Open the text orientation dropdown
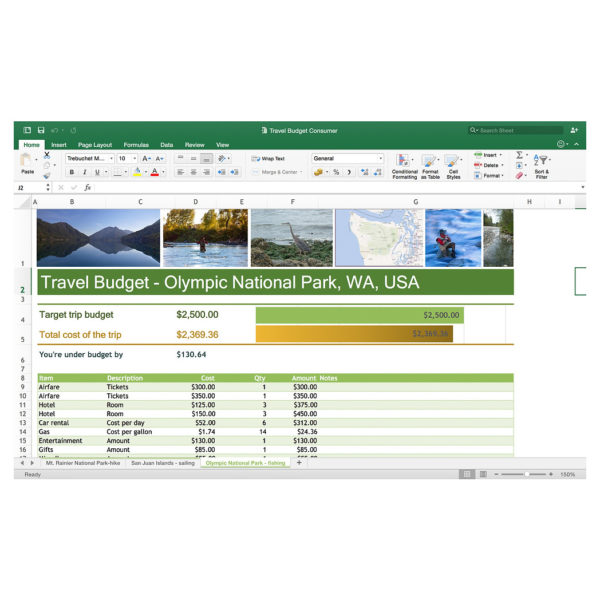 click(x=229, y=158)
